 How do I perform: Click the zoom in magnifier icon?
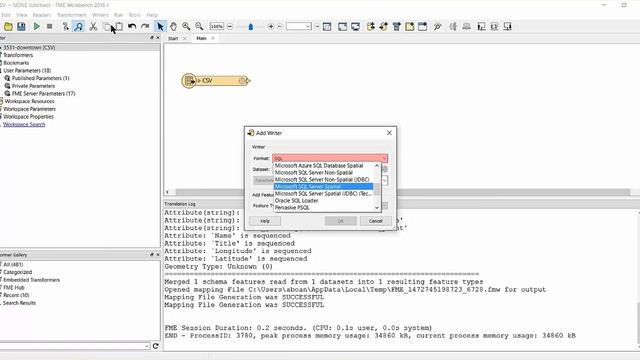coord(187,27)
